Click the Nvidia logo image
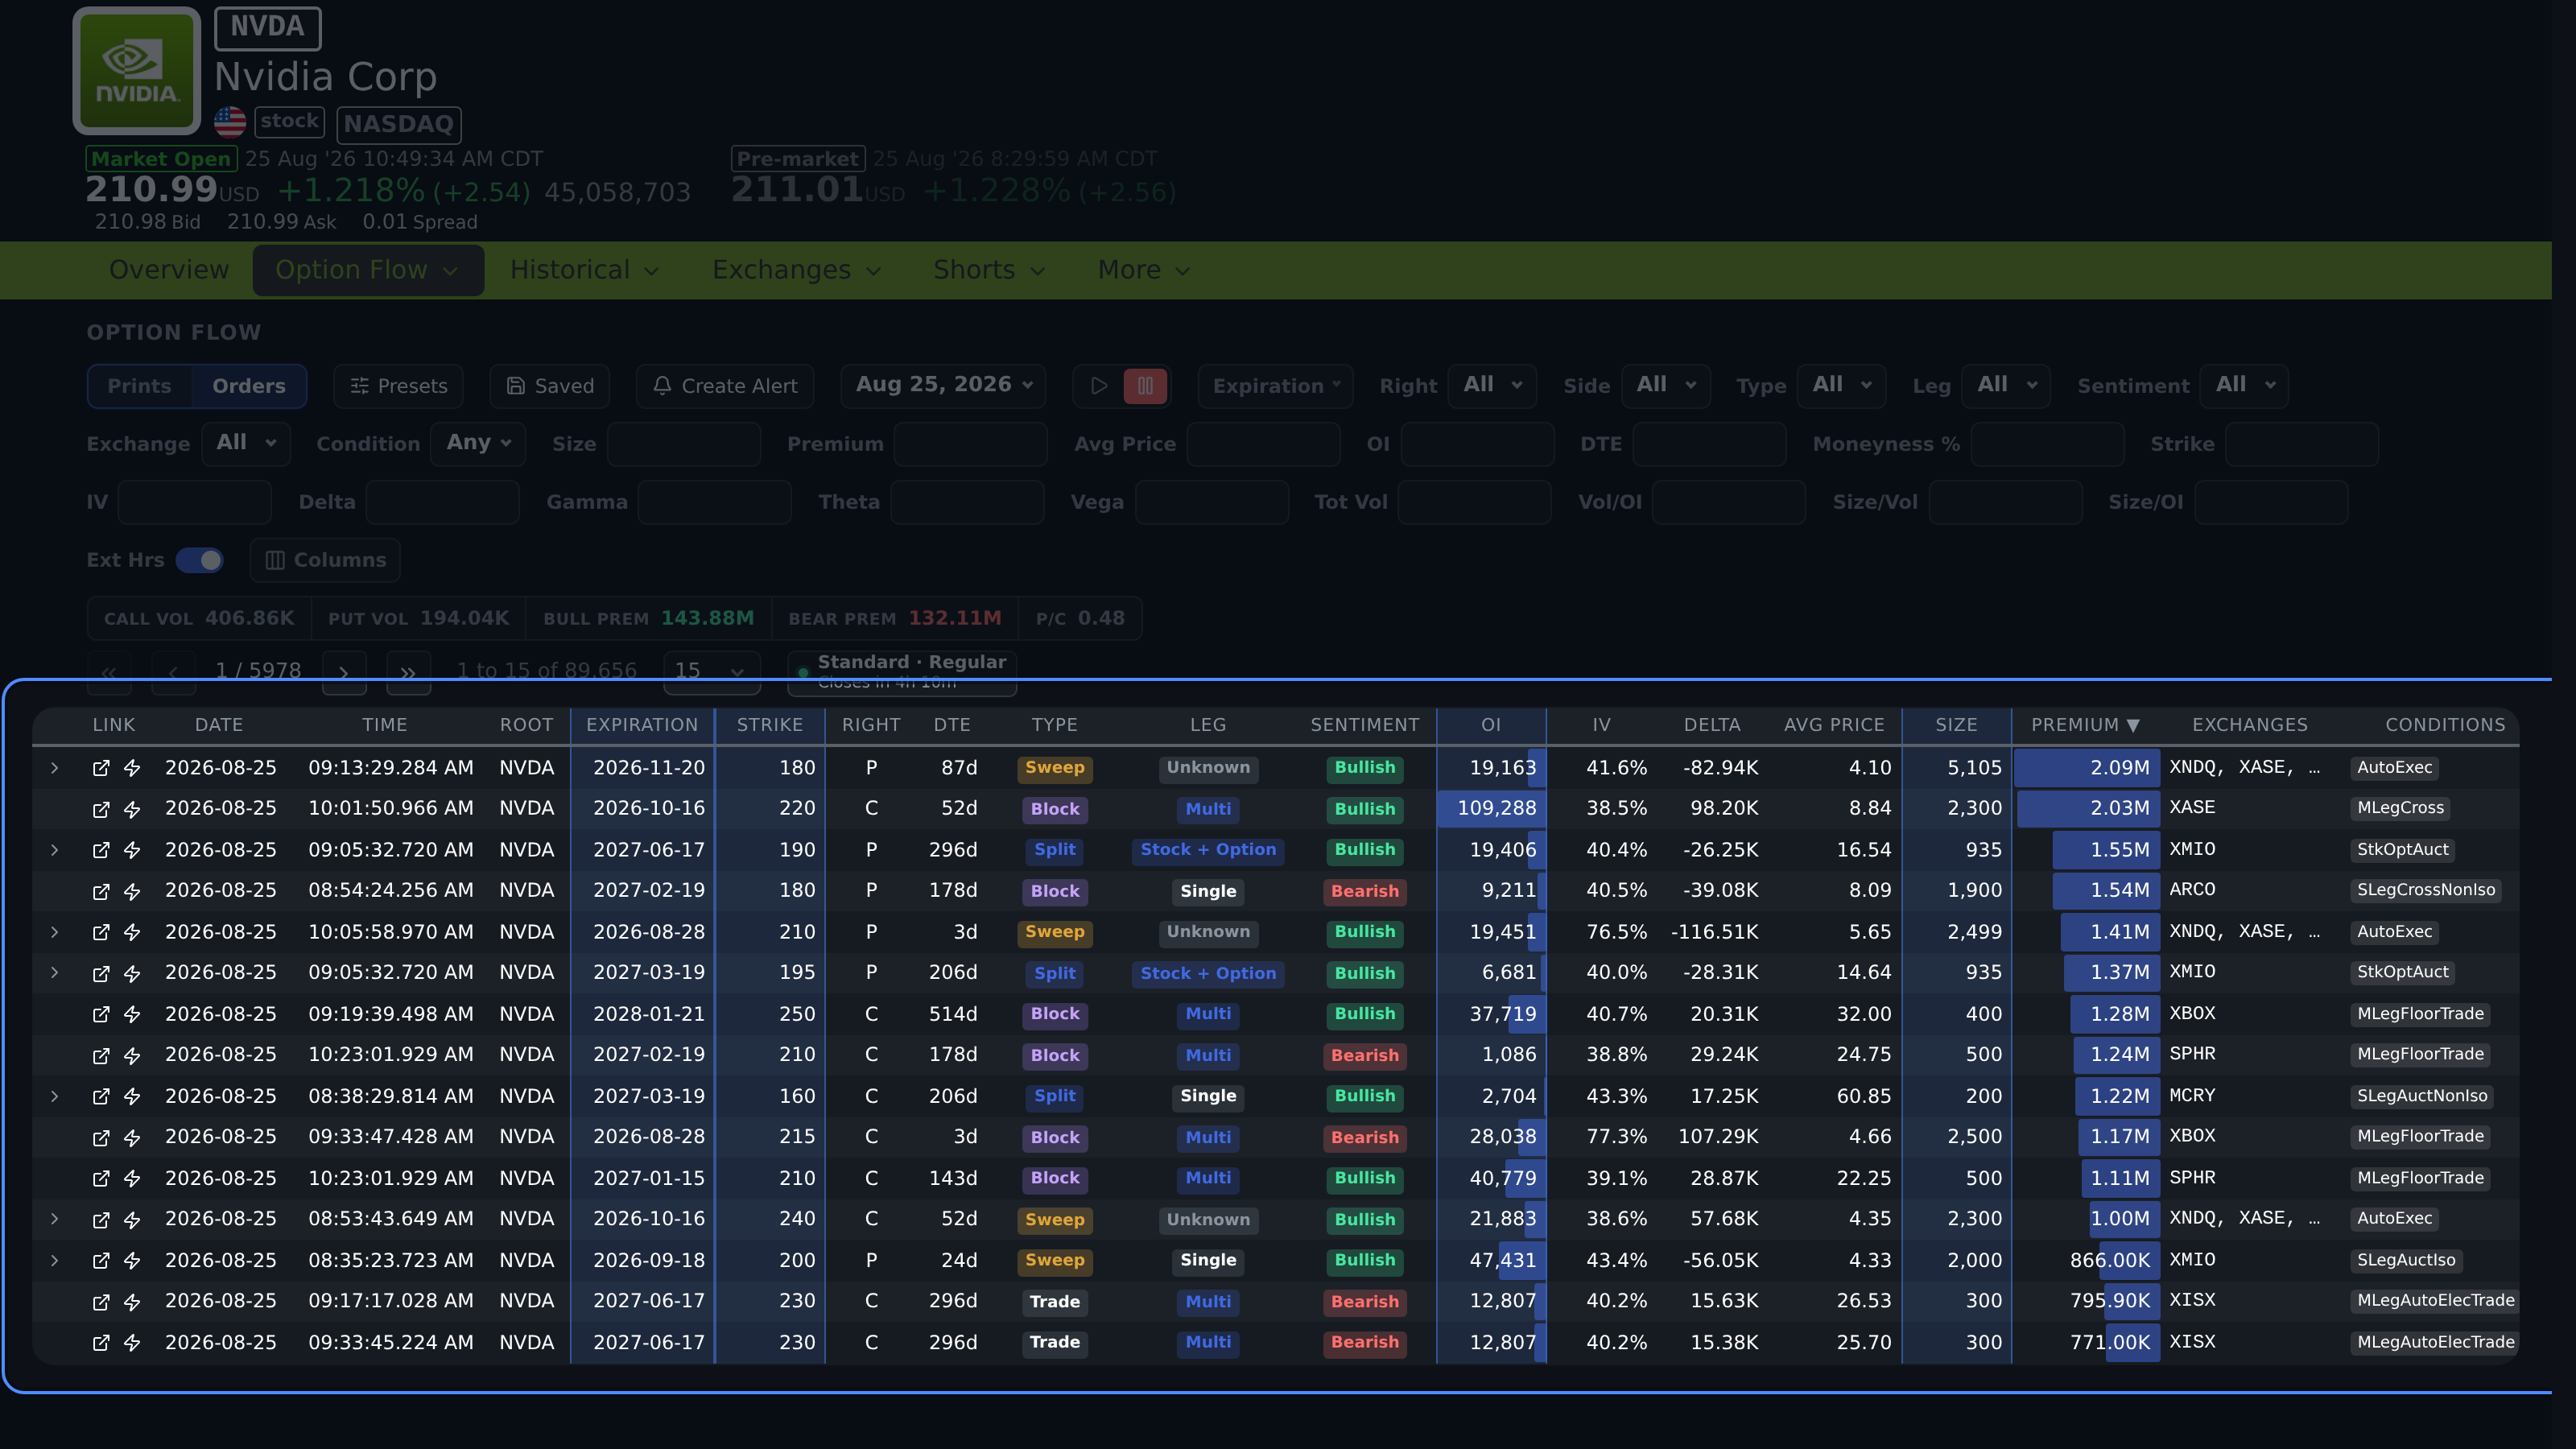 pos(137,70)
